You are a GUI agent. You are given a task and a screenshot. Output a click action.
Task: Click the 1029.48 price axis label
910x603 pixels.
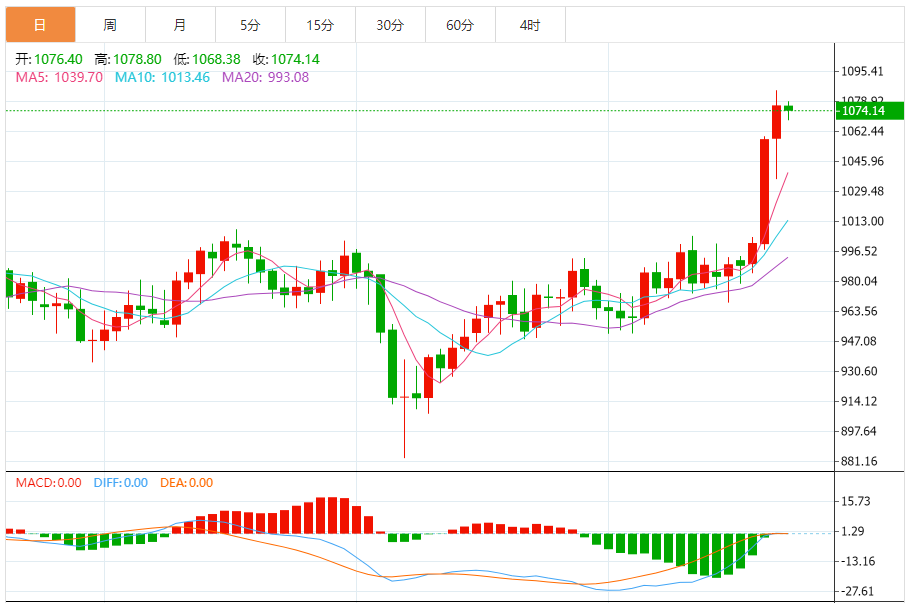click(862, 192)
